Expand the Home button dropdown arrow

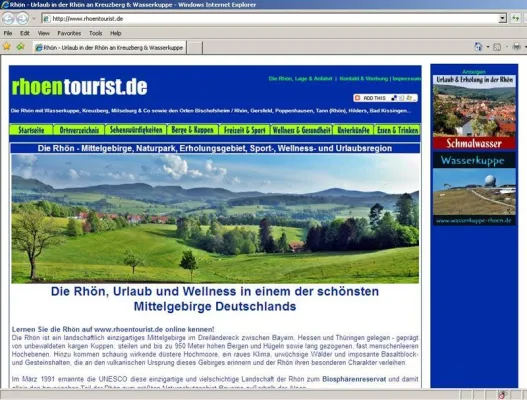(488, 47)
